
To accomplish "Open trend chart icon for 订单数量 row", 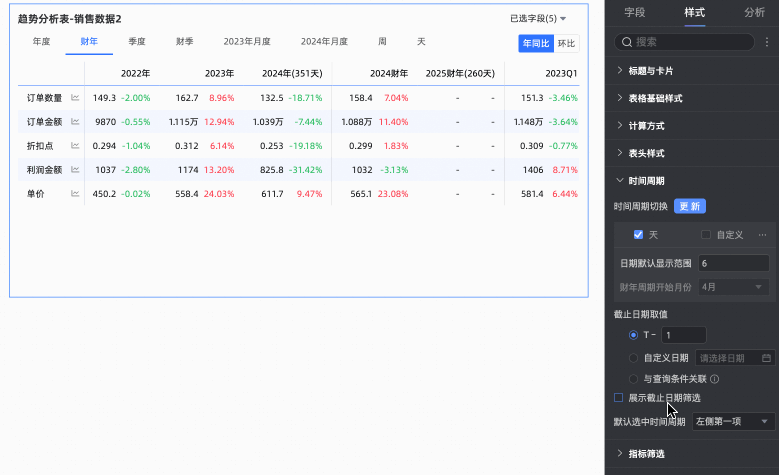I will point(75,98).
